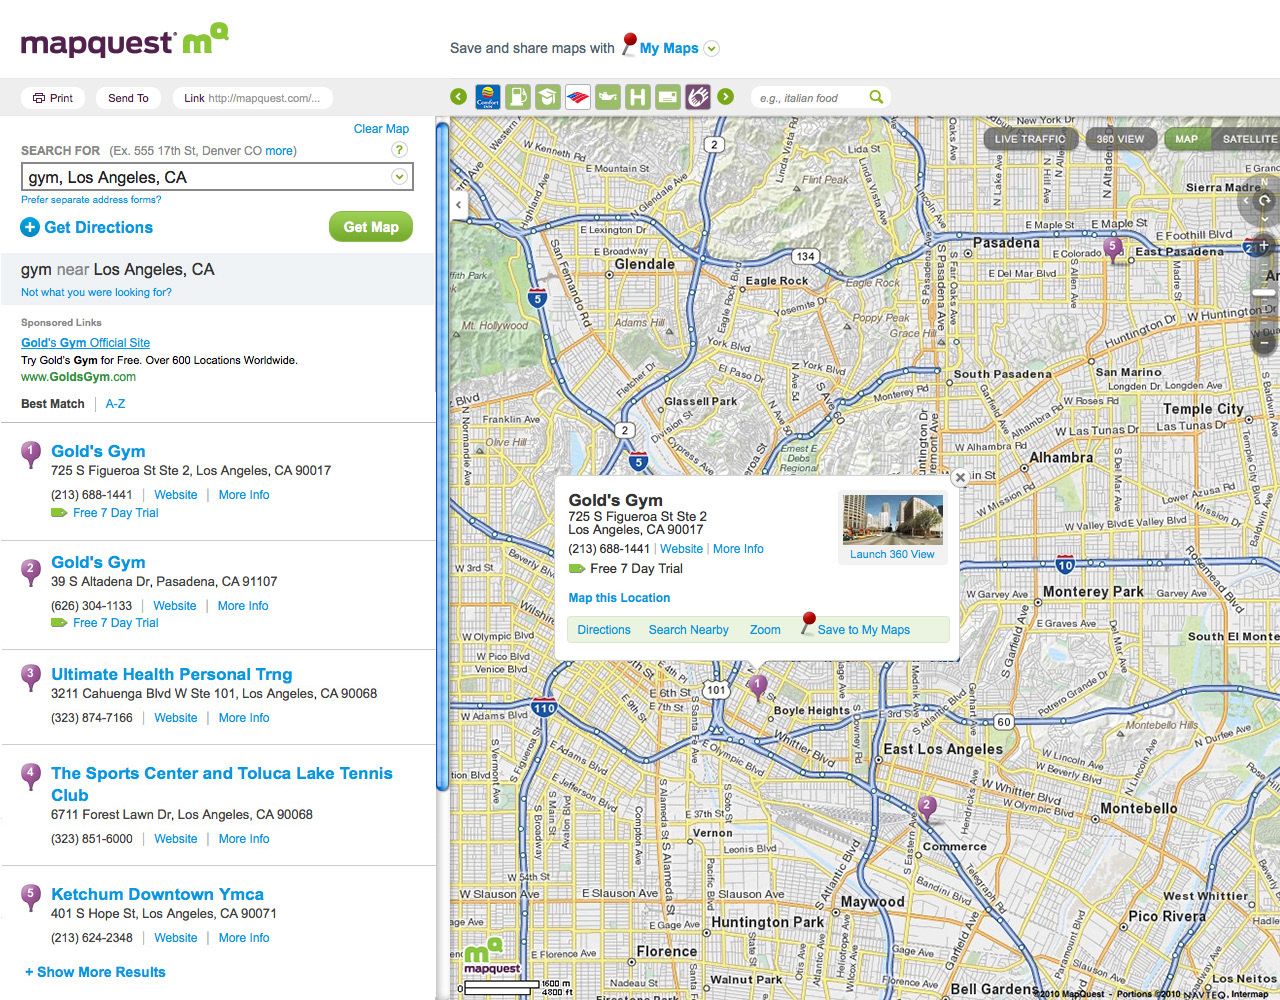
Task: Click the Send To button
Action: [x=128, y=98]
